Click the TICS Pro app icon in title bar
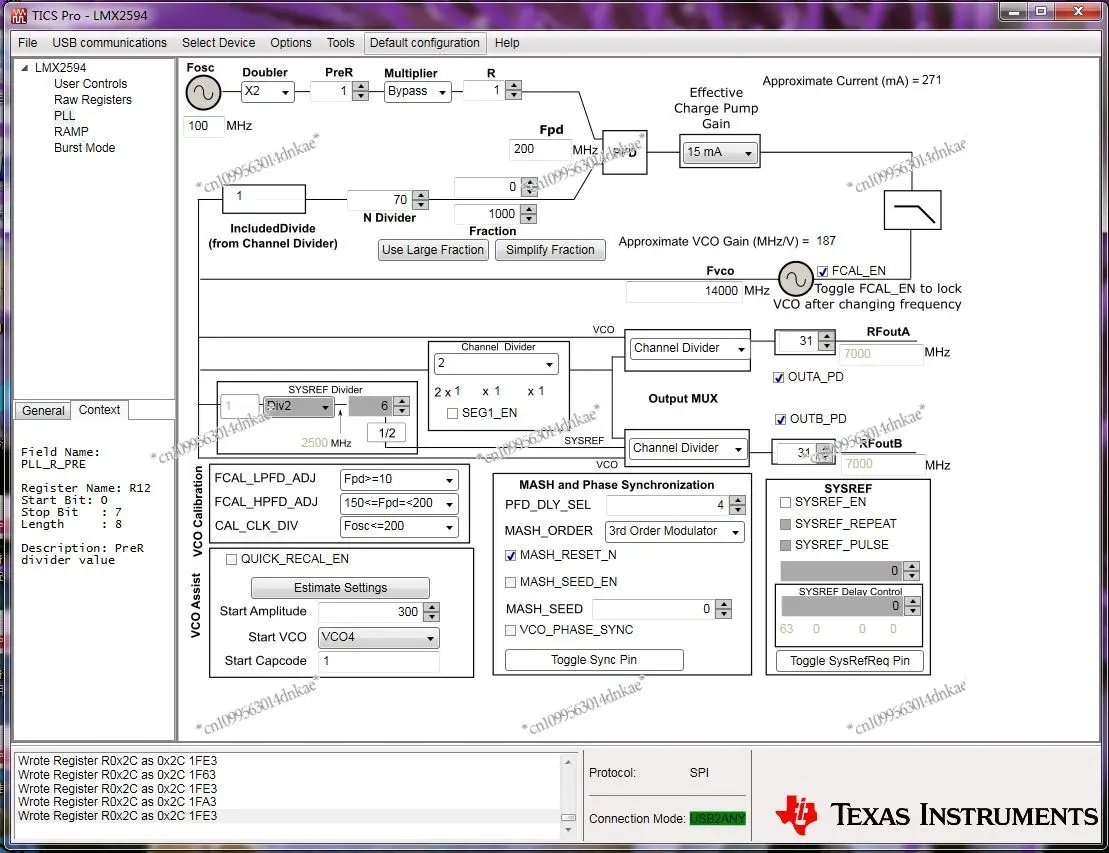 point(19,15)
